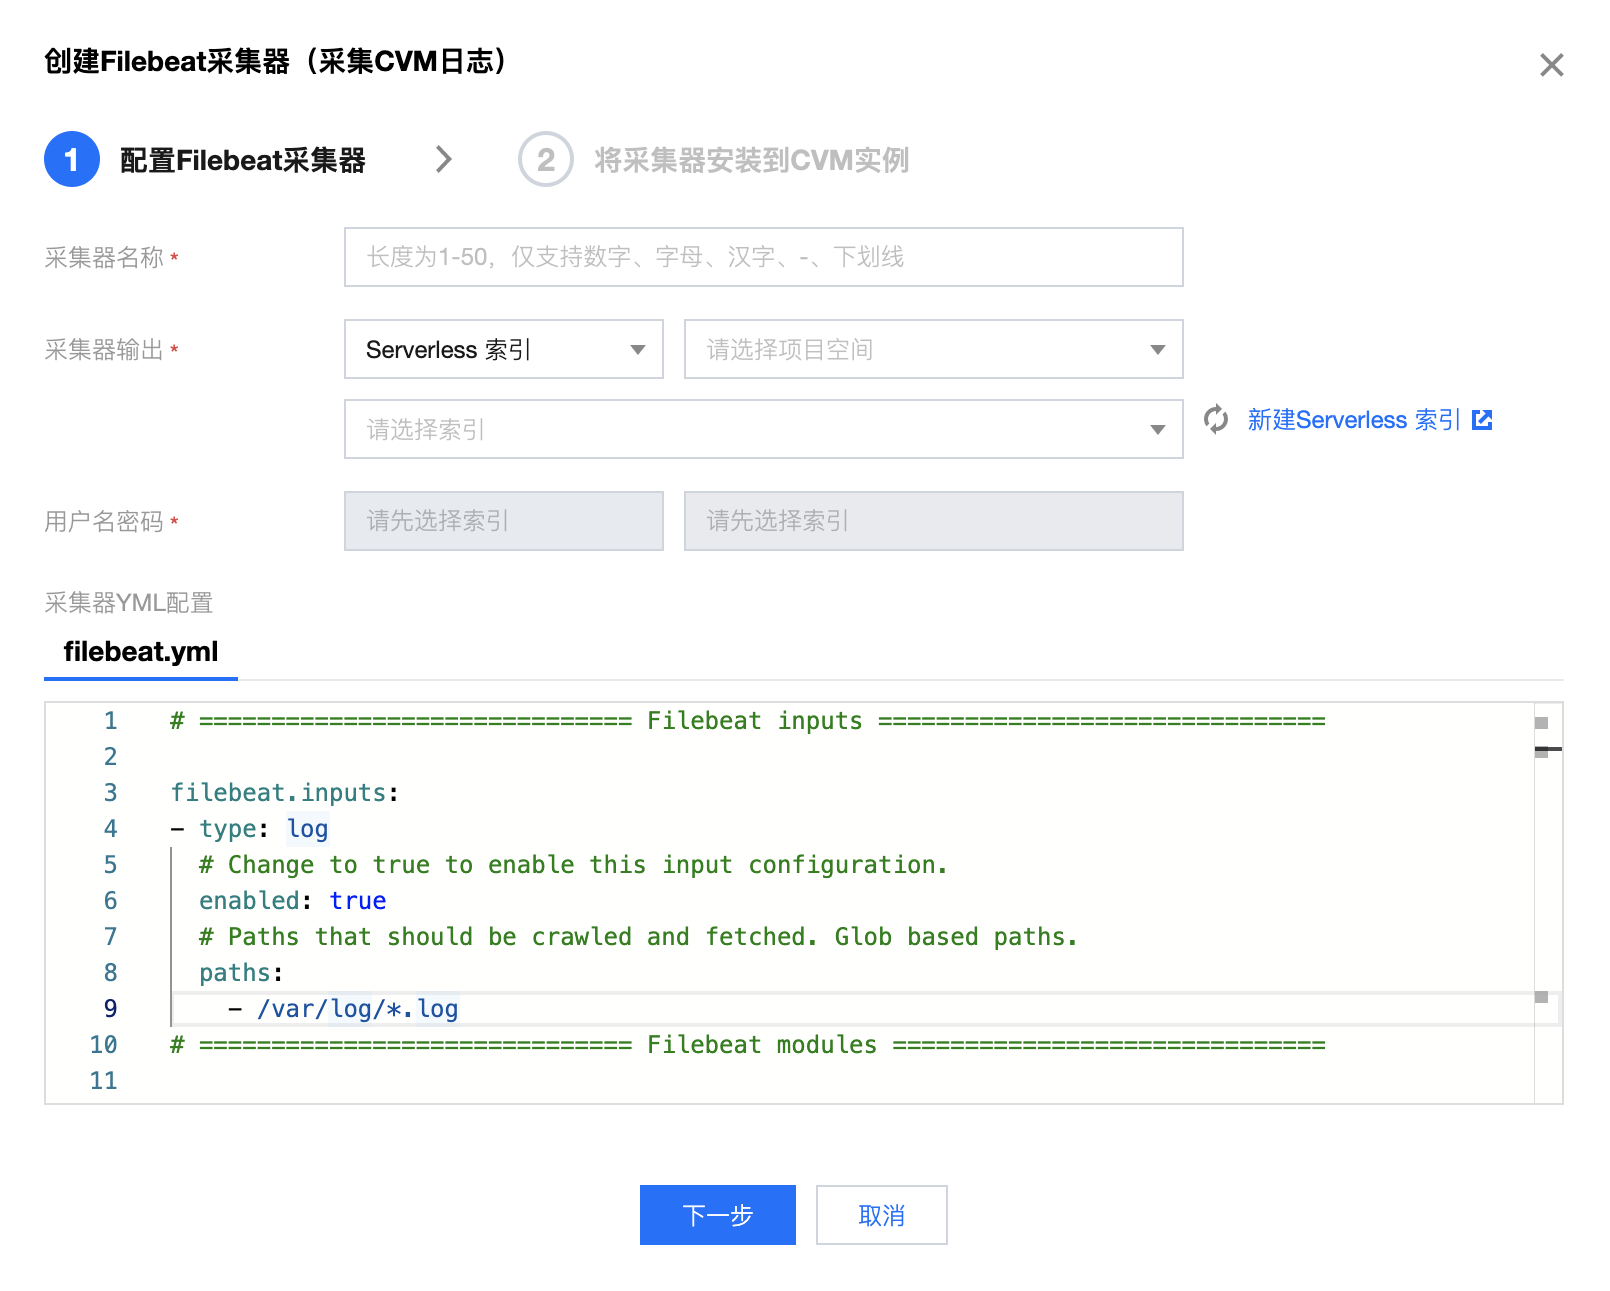This screenshot has height=1291, width=1610.
Task: Click 将采集器安装到CVM实例 step label
Action: (x=751, y=160)
